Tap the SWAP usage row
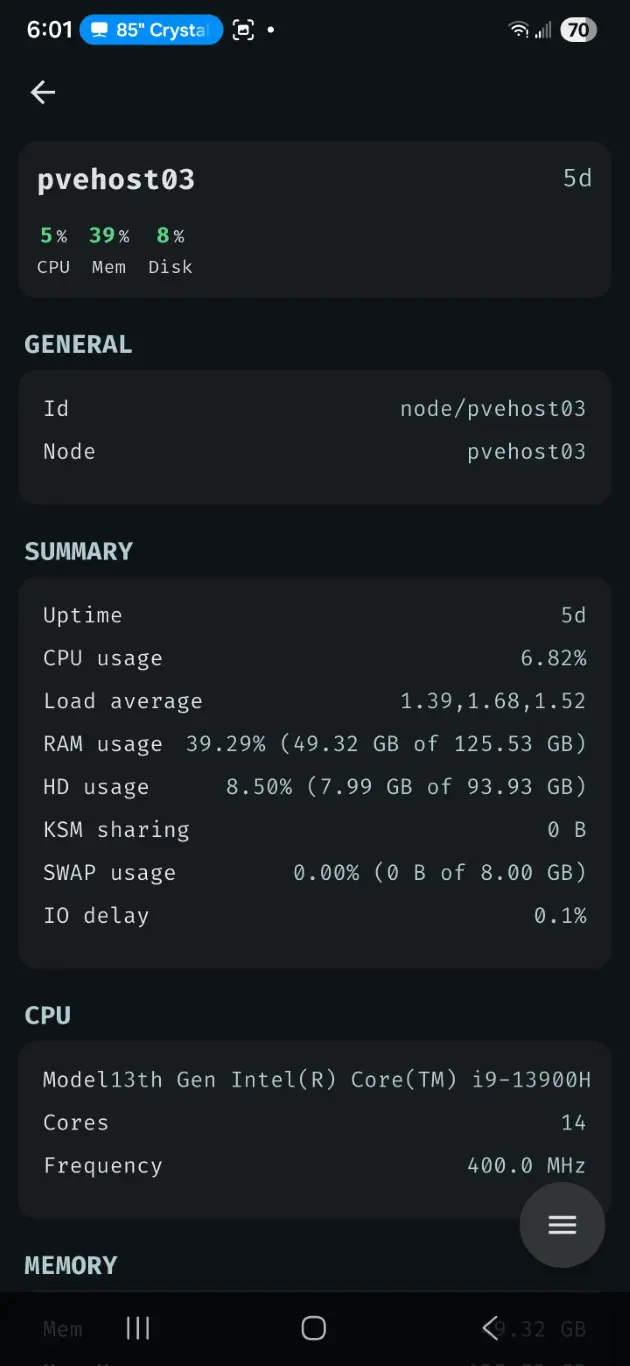Image resolution: width=630 pixels, height=1366 pixels. (x=314, y=873)
